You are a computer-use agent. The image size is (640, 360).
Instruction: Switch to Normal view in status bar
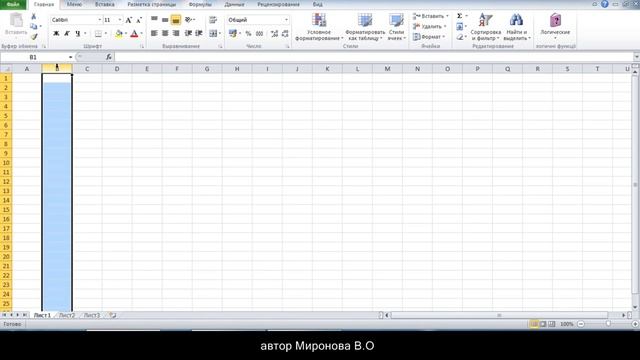pos(534,324)
